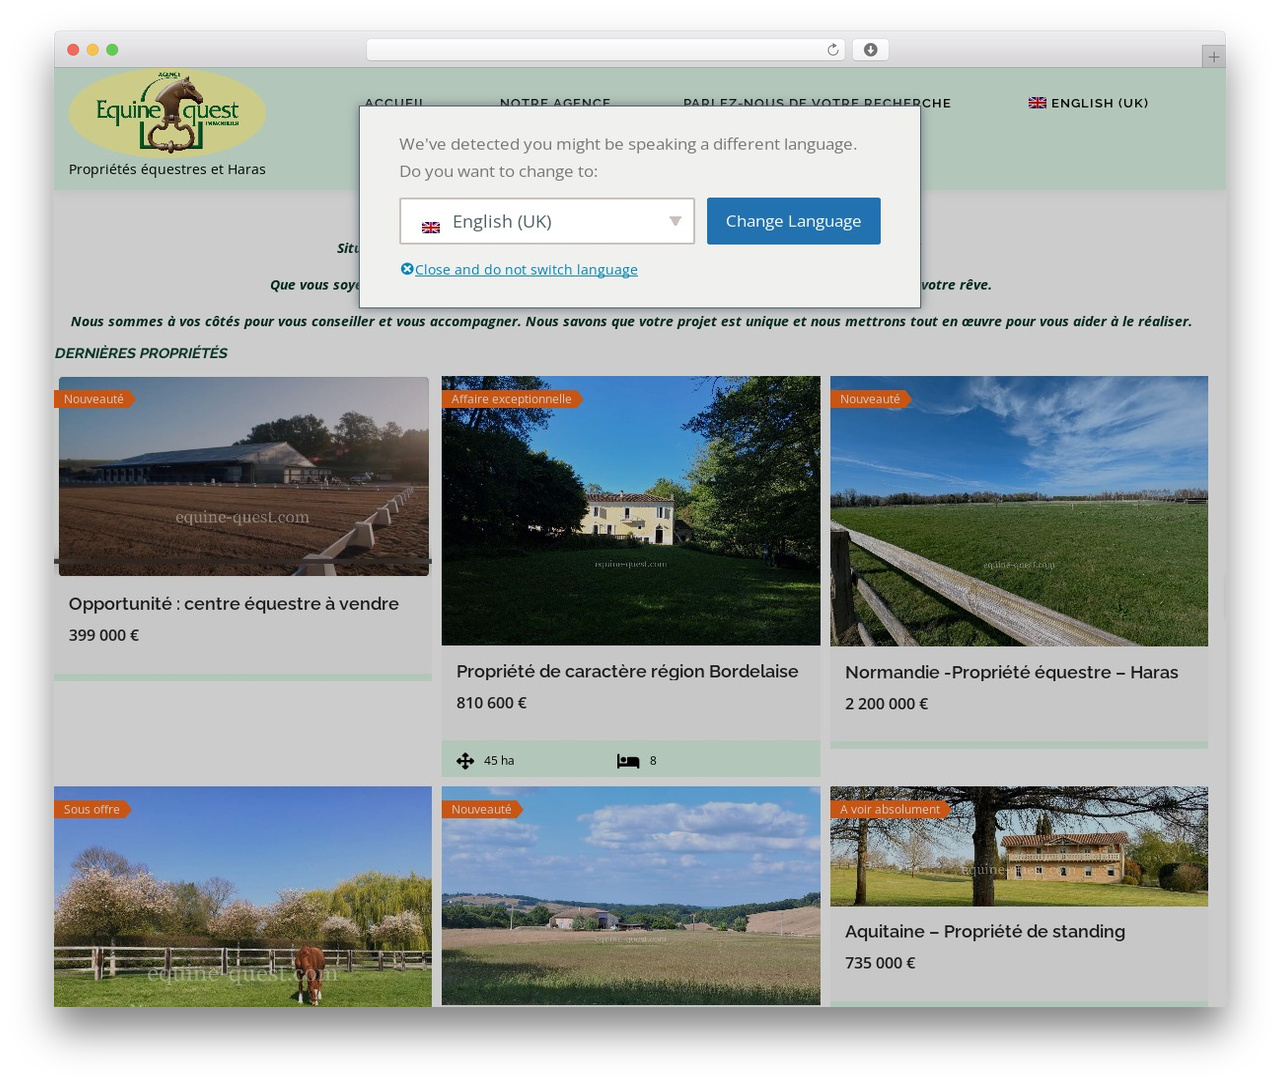
Task: Click the 'Sous offre' ribbon label
Action: pos(92,810)
